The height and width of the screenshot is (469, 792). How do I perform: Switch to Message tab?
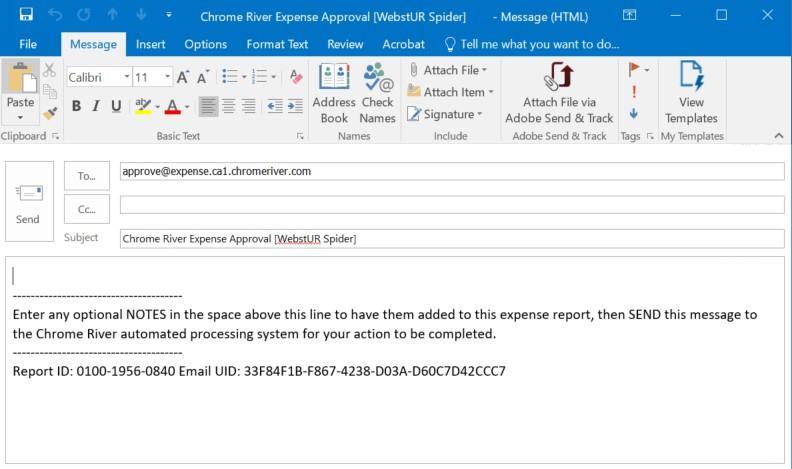[93, 44]
